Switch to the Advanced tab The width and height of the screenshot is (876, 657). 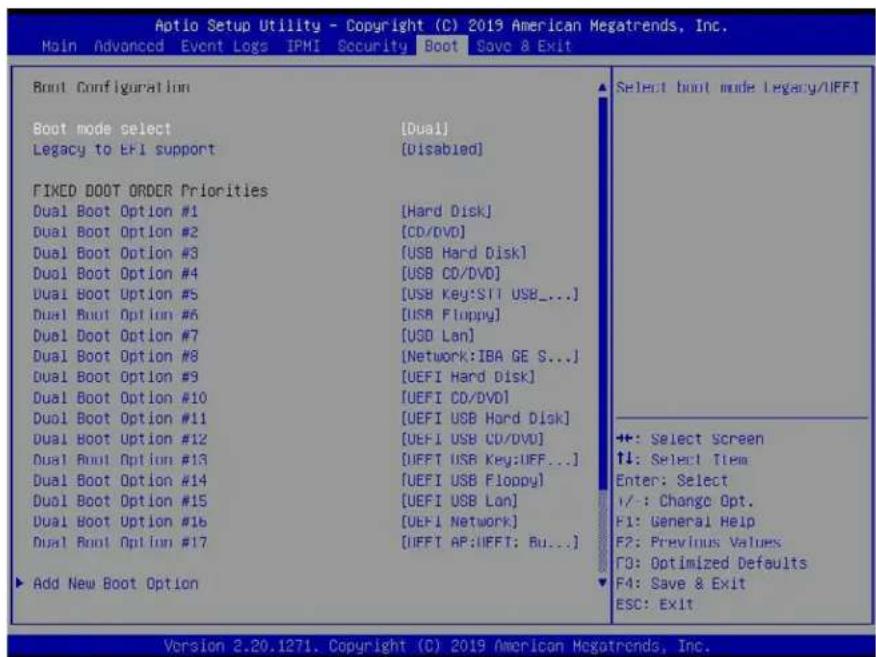[129, 46]
